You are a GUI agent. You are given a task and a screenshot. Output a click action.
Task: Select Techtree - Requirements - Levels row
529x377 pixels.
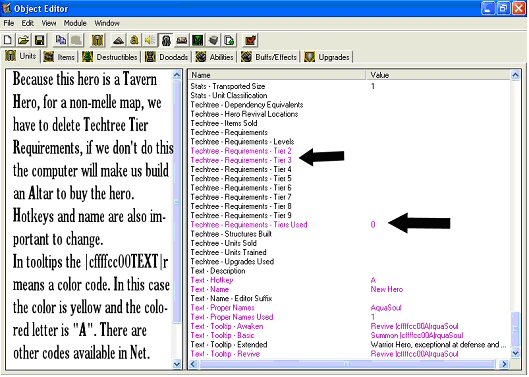click(x=350, y=141)
